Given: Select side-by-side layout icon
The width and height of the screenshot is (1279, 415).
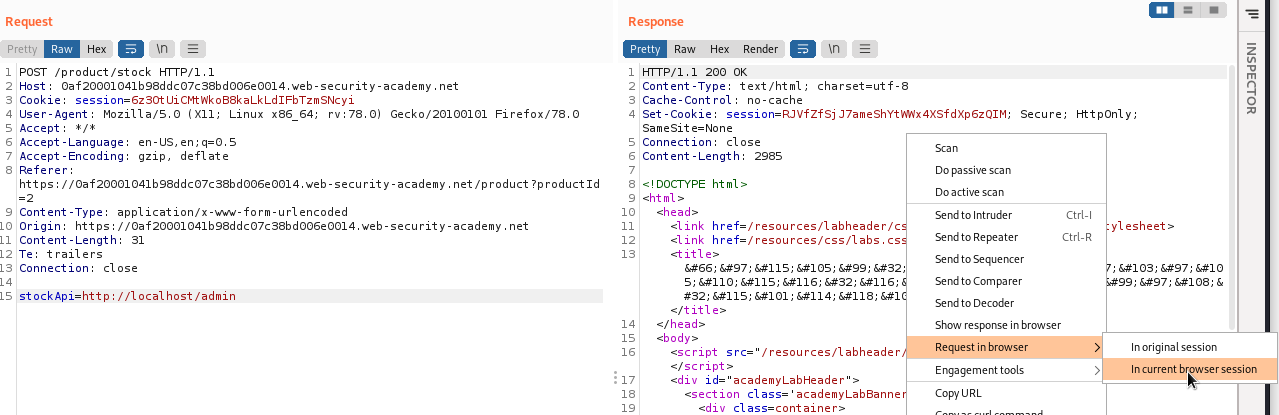Looking at the screenshot, I should tap(1163, 10).
